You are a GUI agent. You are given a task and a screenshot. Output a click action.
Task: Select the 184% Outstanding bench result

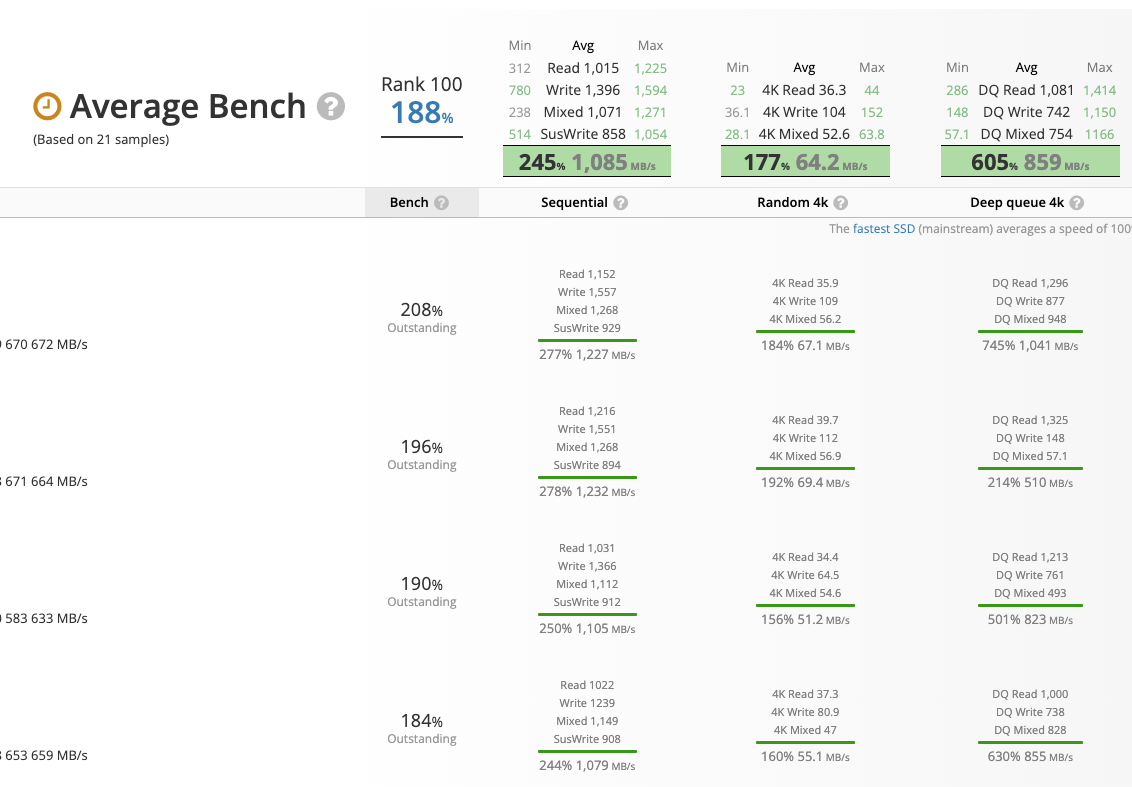[x=422, y=728]
